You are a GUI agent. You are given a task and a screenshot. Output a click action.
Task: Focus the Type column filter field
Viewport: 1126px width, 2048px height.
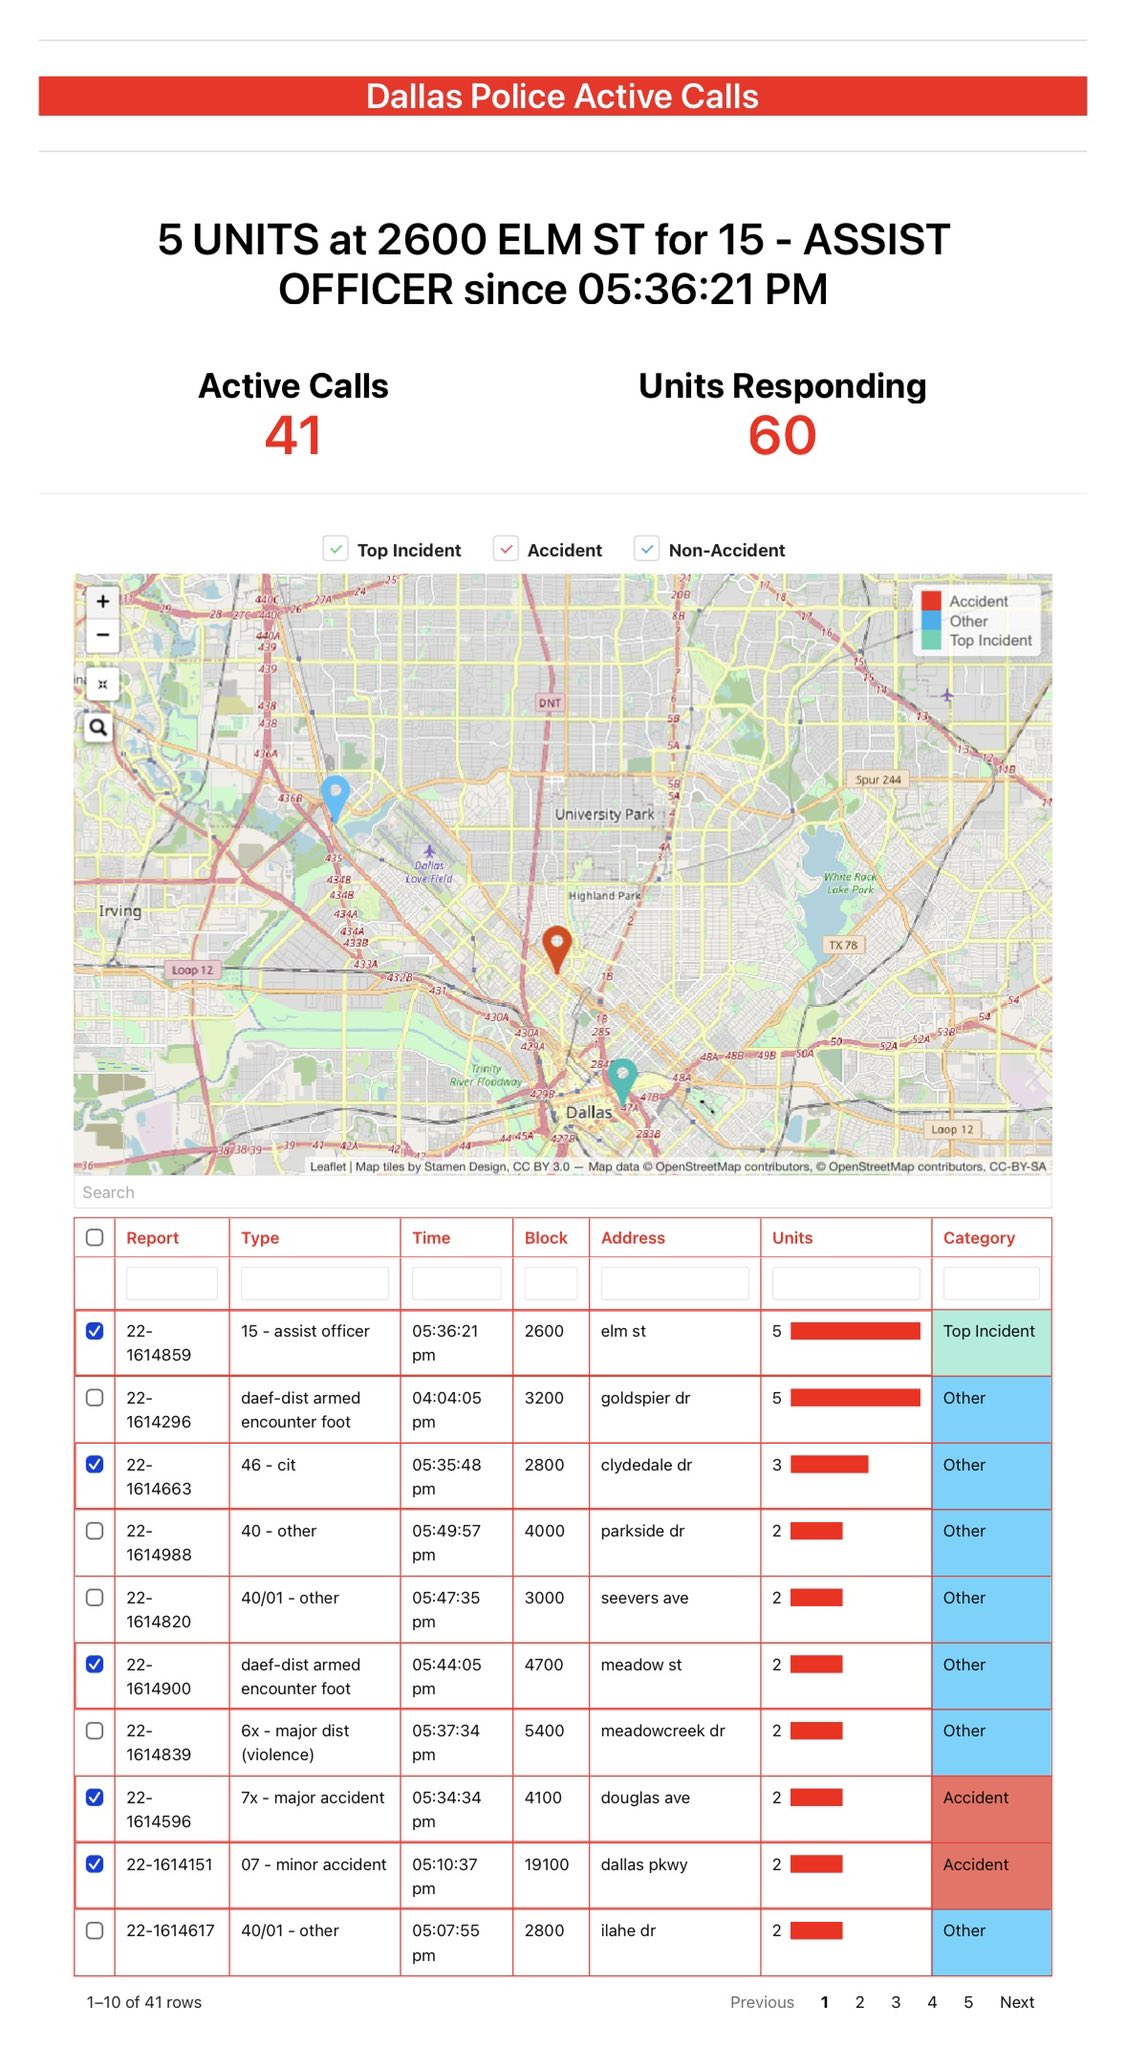pyautogui.click(x=315, y=1283)
